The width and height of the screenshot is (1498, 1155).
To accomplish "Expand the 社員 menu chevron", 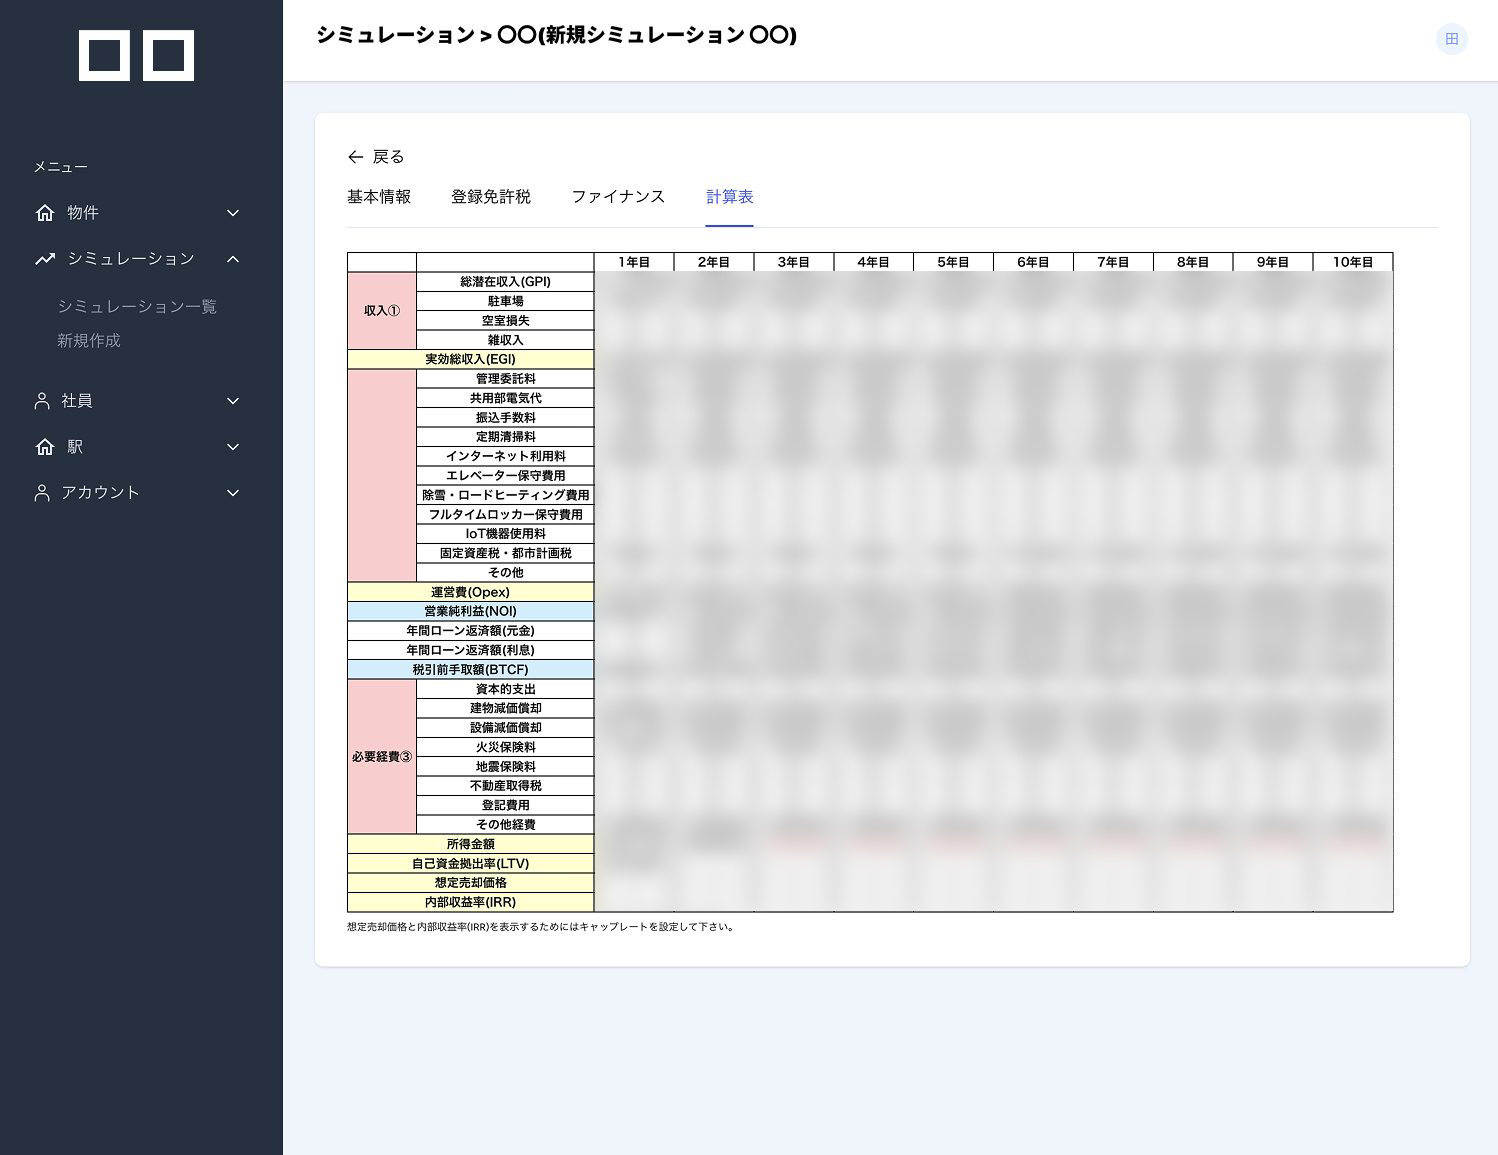I will tap(233, 401).
